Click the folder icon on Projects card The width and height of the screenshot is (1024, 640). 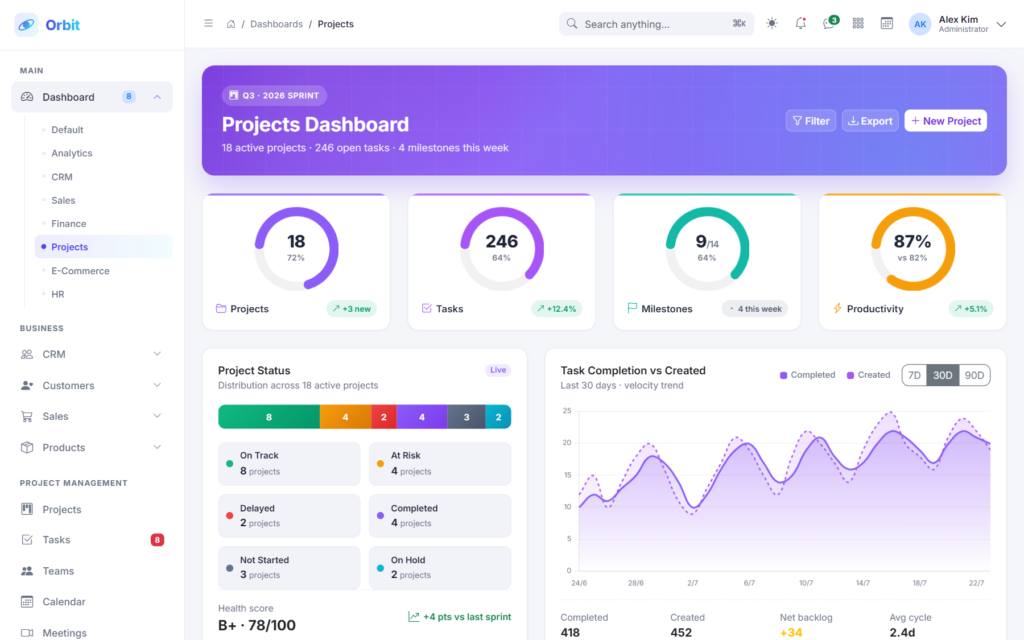(221, 308)
